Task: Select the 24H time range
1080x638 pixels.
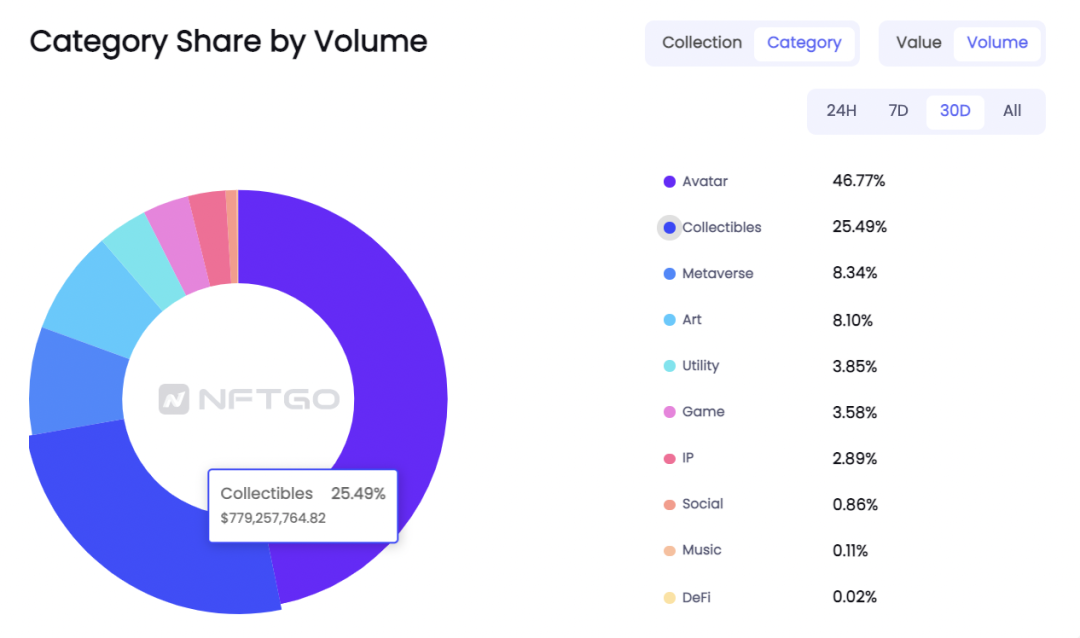Action: (841, 111)
